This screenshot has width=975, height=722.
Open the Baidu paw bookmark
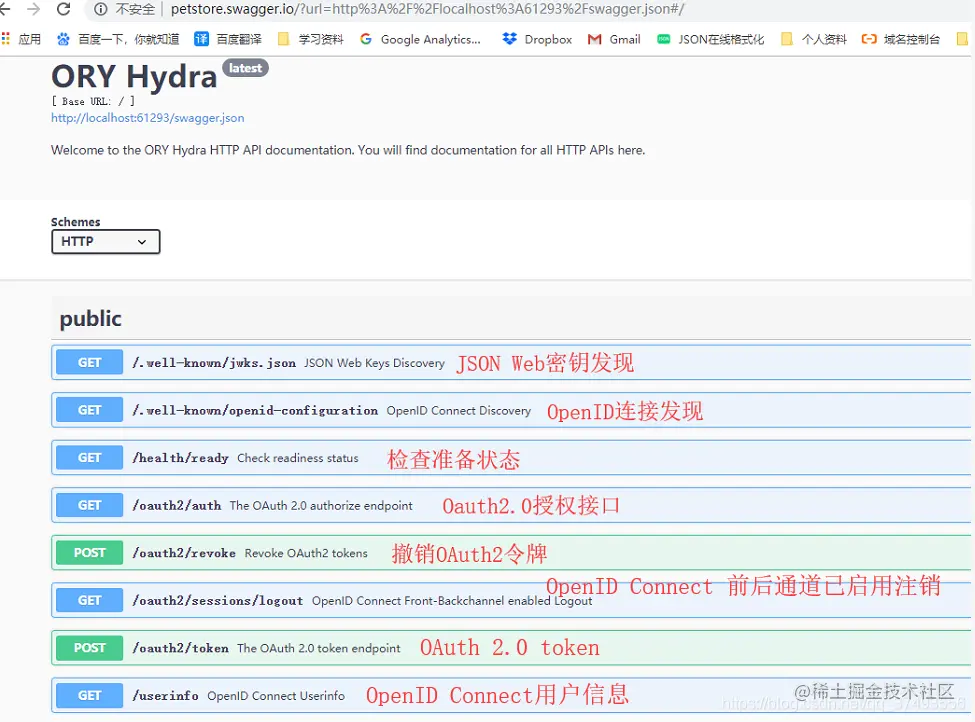(x=63, y=39)
